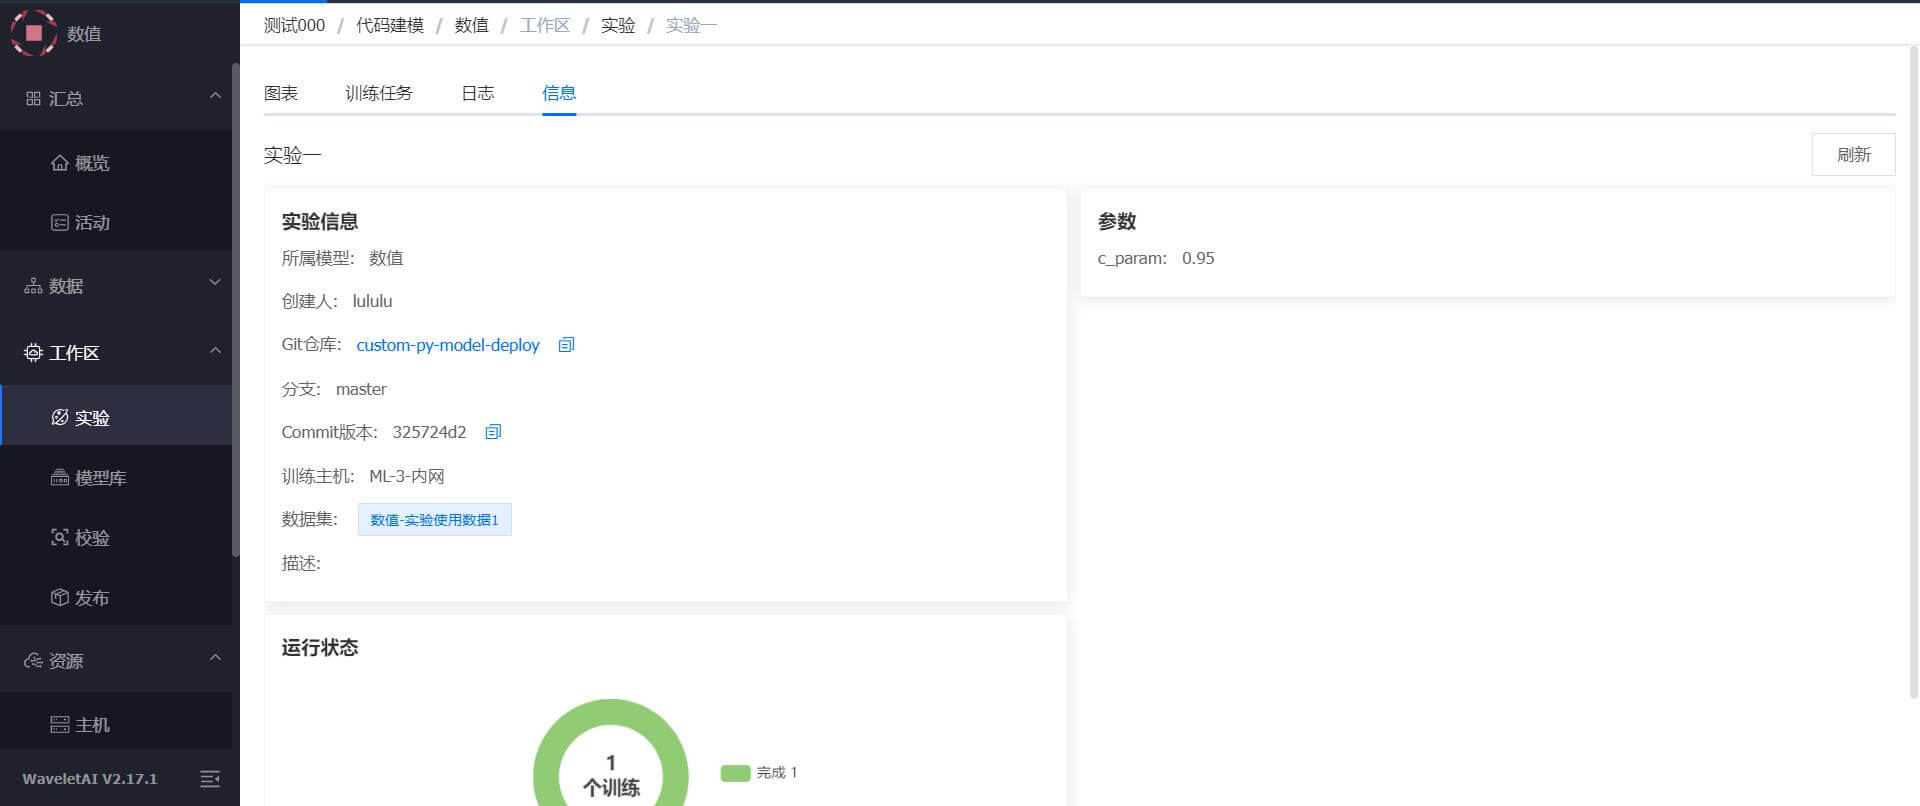Open the 发布 publish page
The image size is (1920, 806).
[116, 597]
